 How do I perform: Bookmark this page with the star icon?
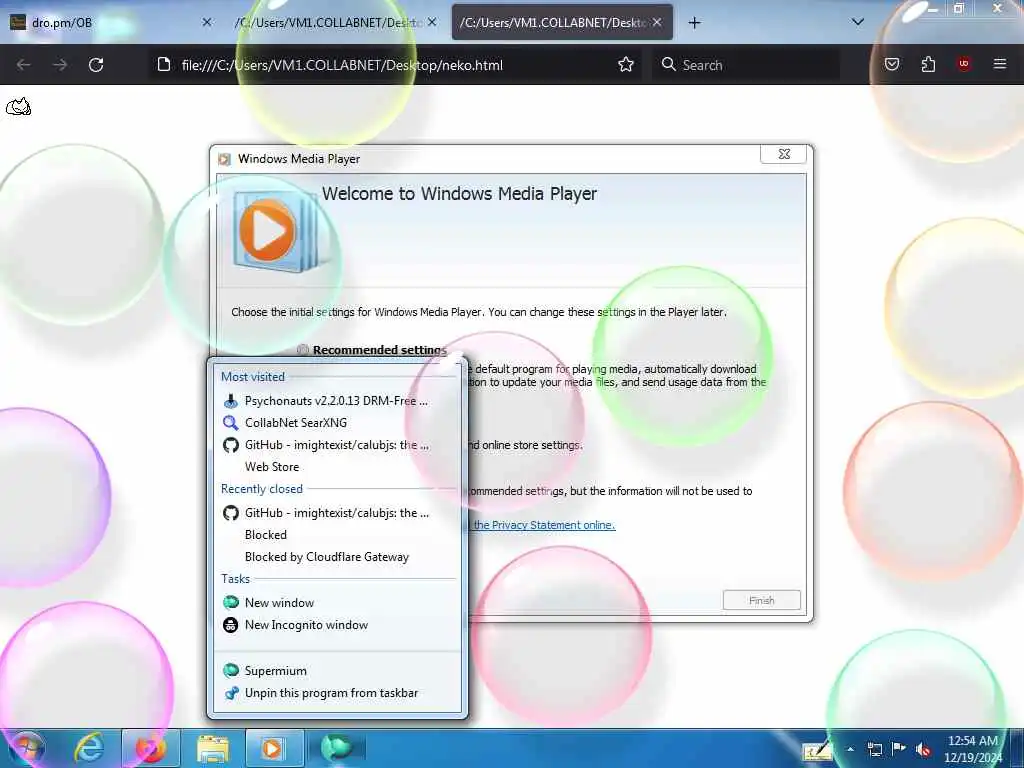pyautogui.click(x=626, y=65)
